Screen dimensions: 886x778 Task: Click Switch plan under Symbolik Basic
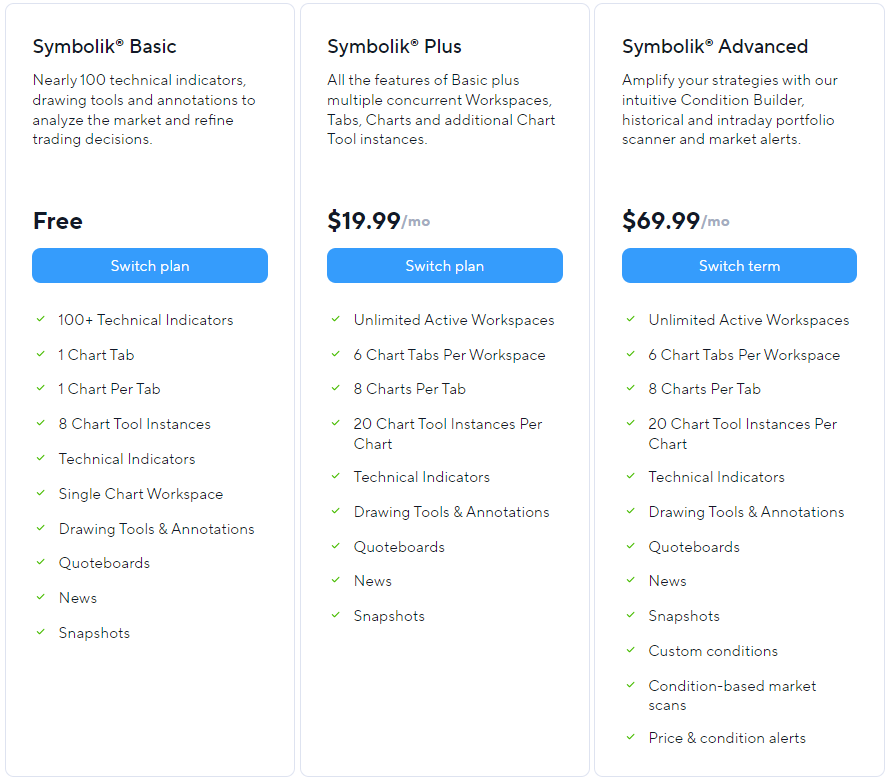(150, 266)
